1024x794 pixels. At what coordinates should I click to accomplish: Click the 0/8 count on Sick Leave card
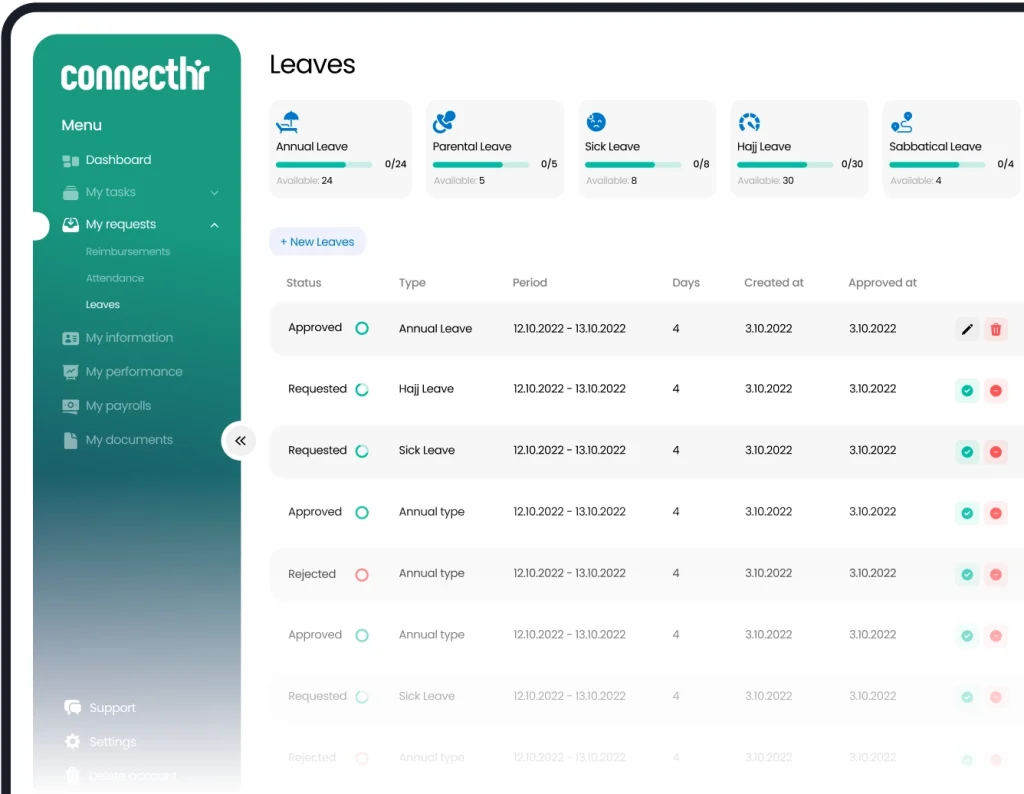pyautogui.click(x=701, y=164)
